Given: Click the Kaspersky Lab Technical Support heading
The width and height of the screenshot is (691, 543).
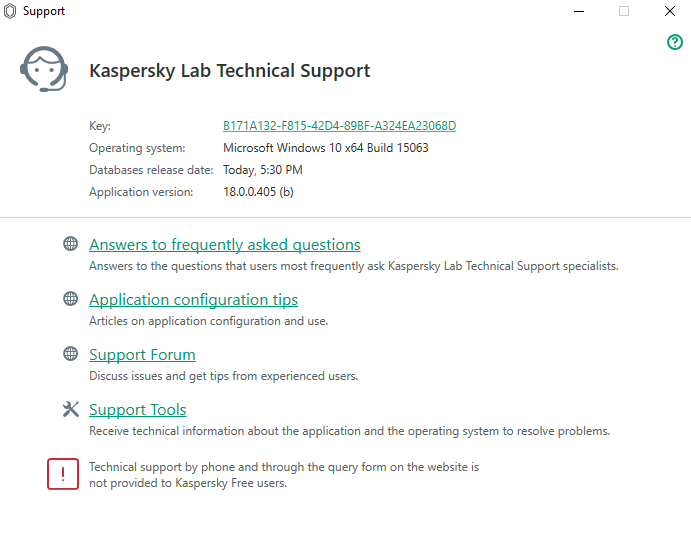Looking at the screenshot, I should [230, 71].
